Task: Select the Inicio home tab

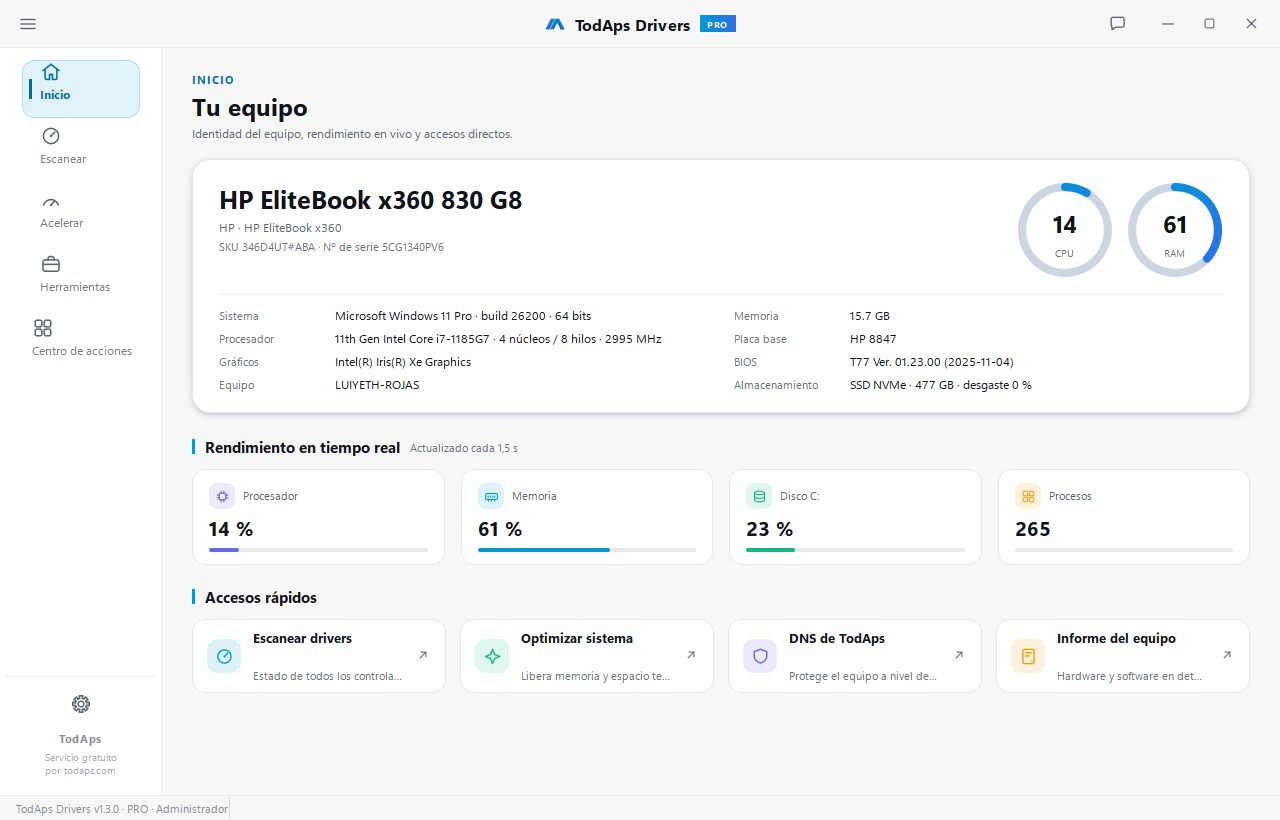Action: [x=81, y=89]
